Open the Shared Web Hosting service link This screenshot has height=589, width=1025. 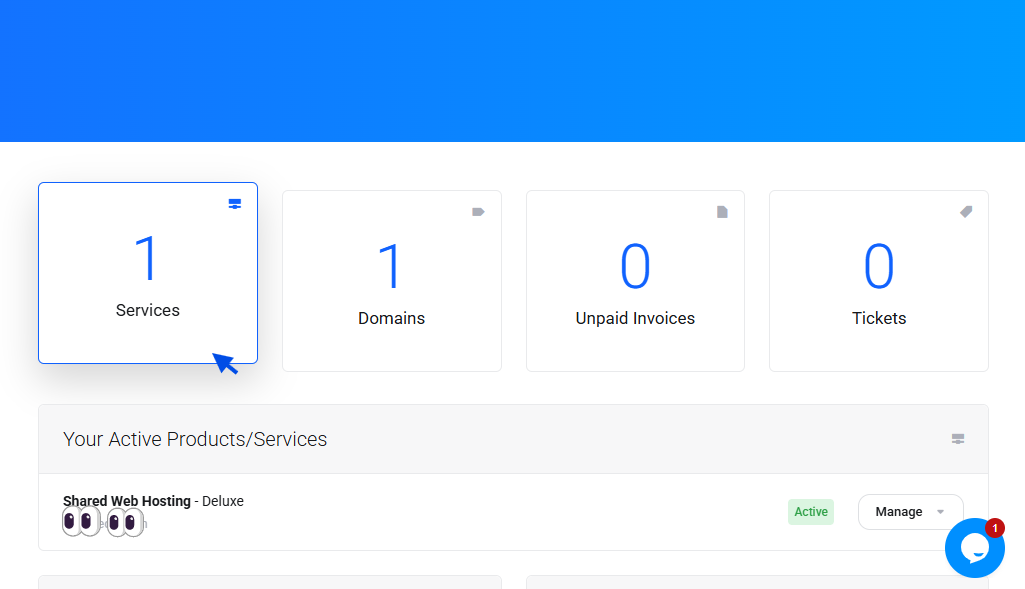(127, 501)
